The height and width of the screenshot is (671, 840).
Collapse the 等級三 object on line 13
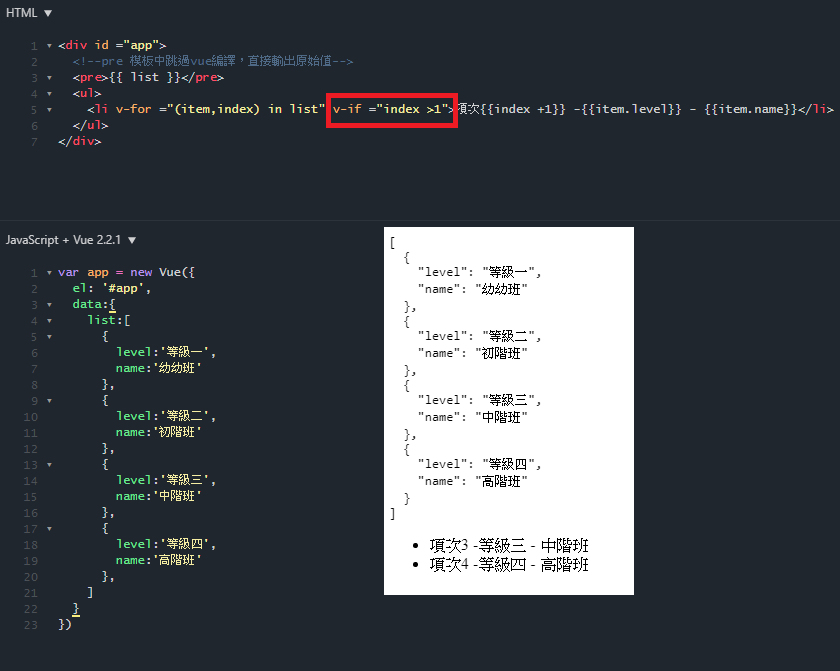coord(49,463)
